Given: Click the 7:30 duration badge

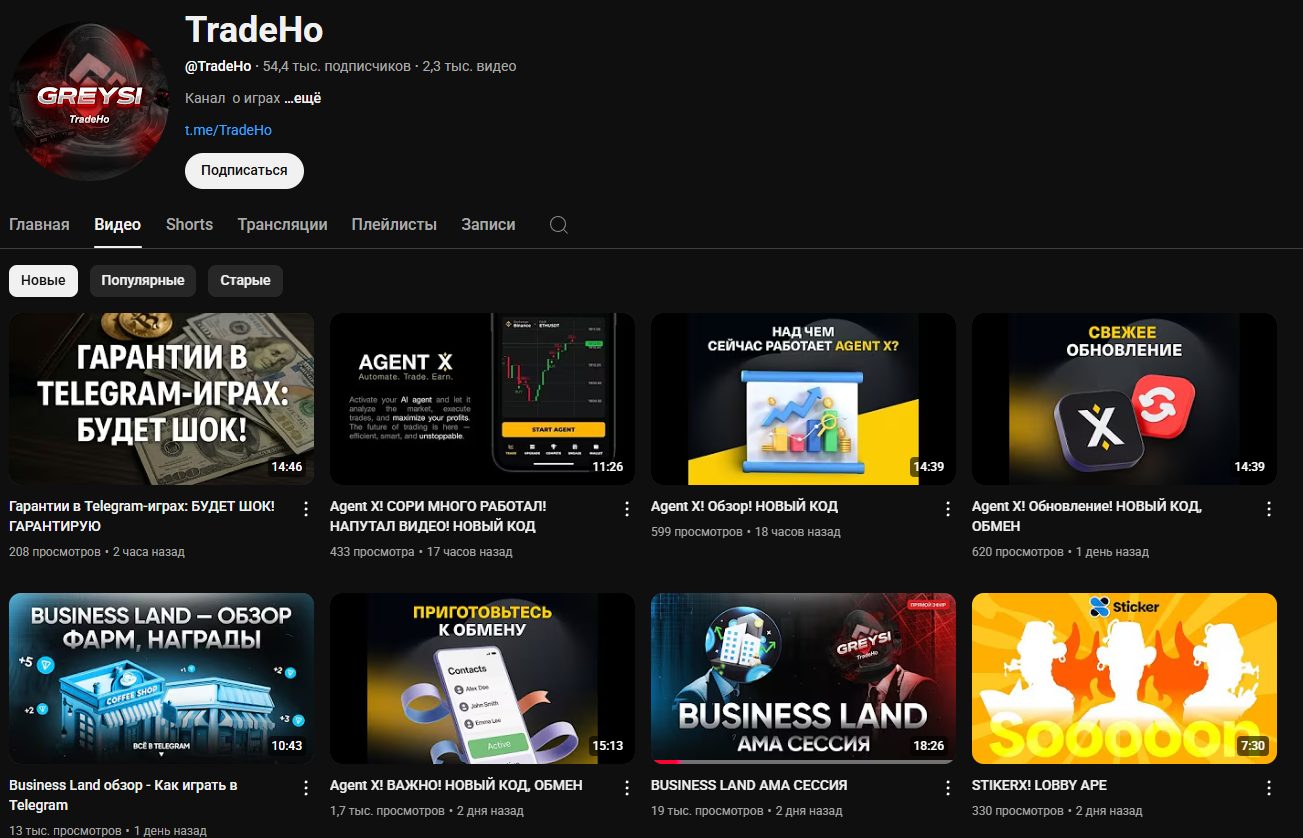Looking at the screenshot, I should pyautogui.click(x=1252, y=745).
